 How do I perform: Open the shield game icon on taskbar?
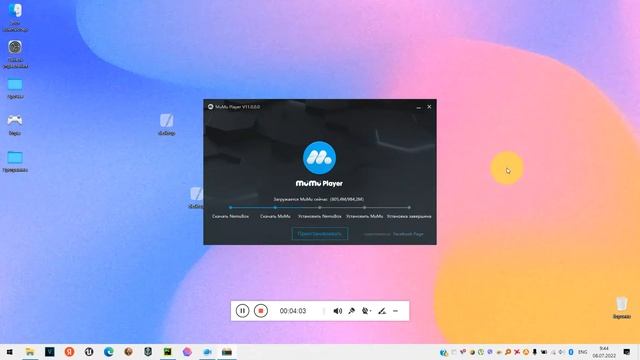click(148, 352)
